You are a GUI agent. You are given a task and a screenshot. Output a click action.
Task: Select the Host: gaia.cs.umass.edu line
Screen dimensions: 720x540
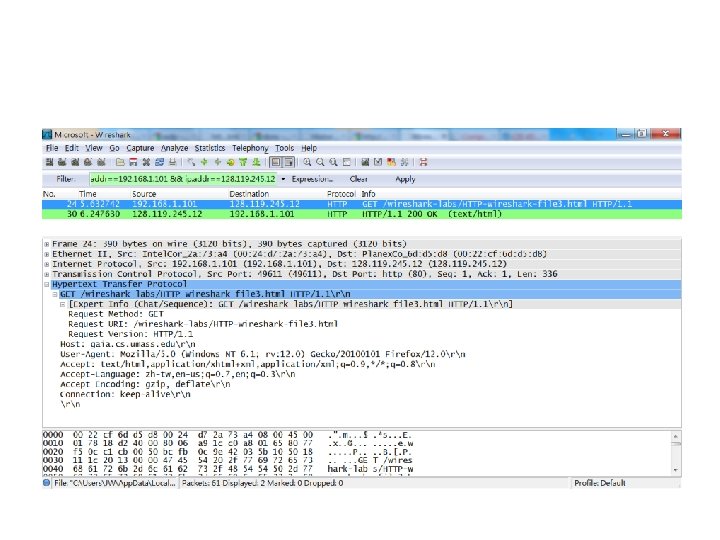(x=128, y=344)
